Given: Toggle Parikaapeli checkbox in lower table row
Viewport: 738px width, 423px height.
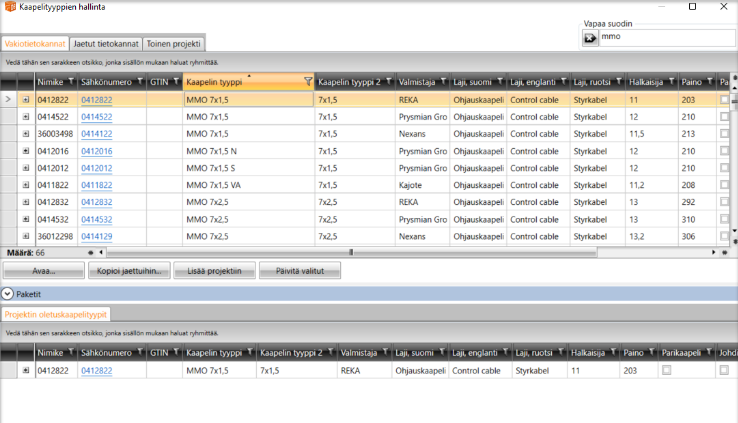Looking at the screenshot, I should tap(666, 370).
